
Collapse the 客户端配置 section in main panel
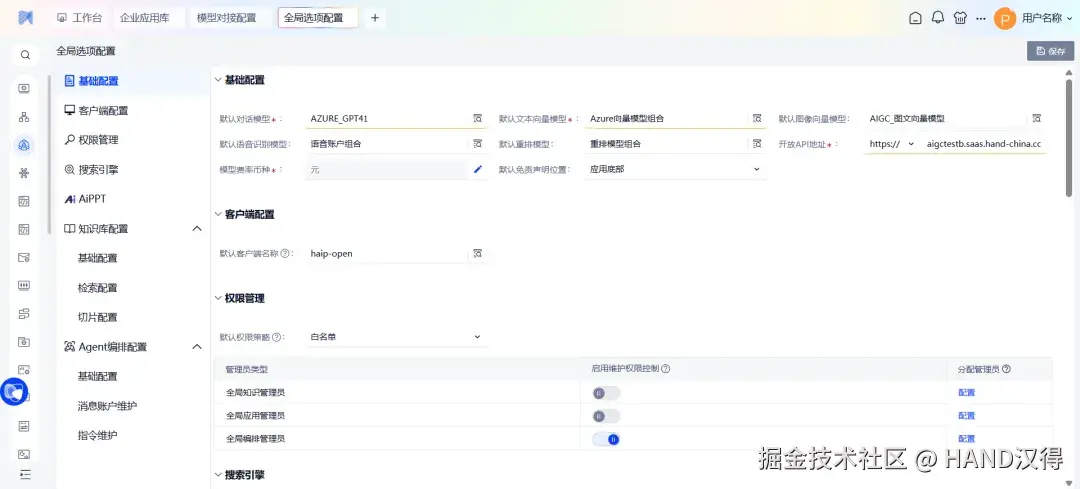click(x=218, y=214)
